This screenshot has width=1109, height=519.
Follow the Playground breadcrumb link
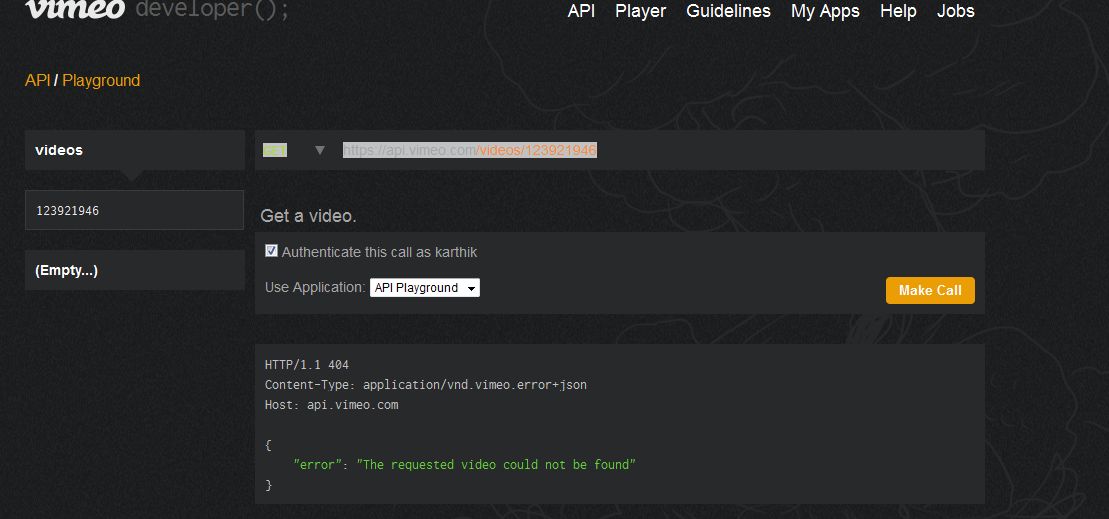point(101,81)
